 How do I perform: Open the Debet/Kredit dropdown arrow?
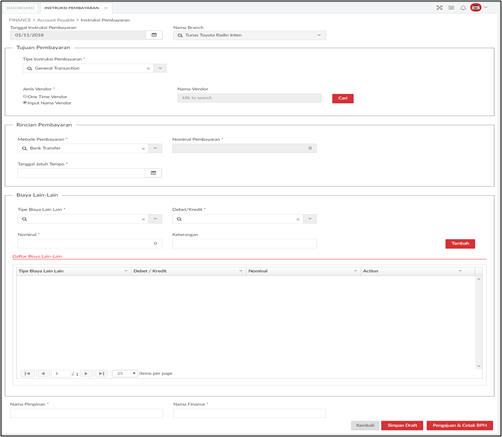pyautogui.click(x=310, y=219)
